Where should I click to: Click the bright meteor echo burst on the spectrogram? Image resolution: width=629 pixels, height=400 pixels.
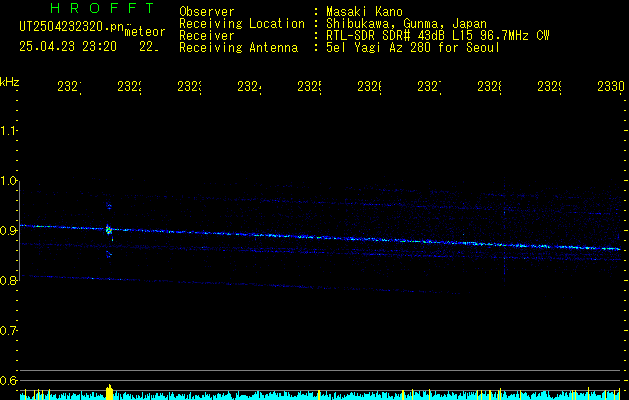108,230
